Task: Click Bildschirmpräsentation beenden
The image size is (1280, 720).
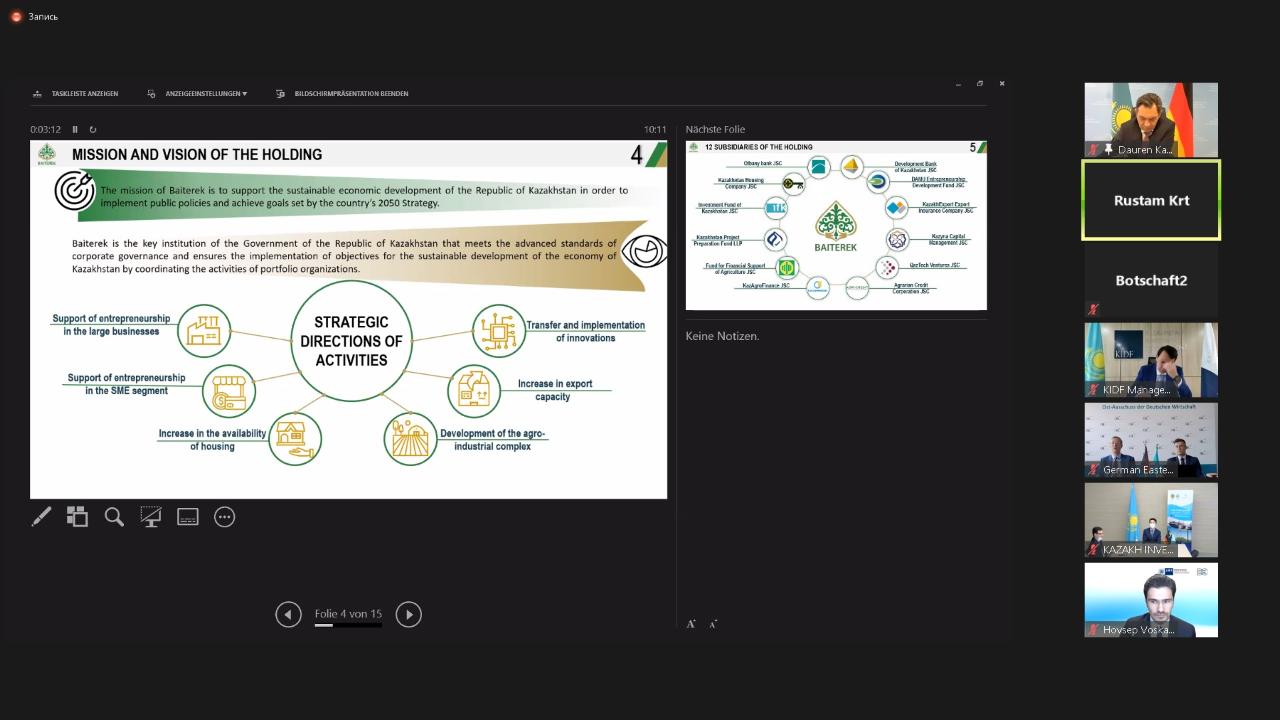Action: click(351, 94)
